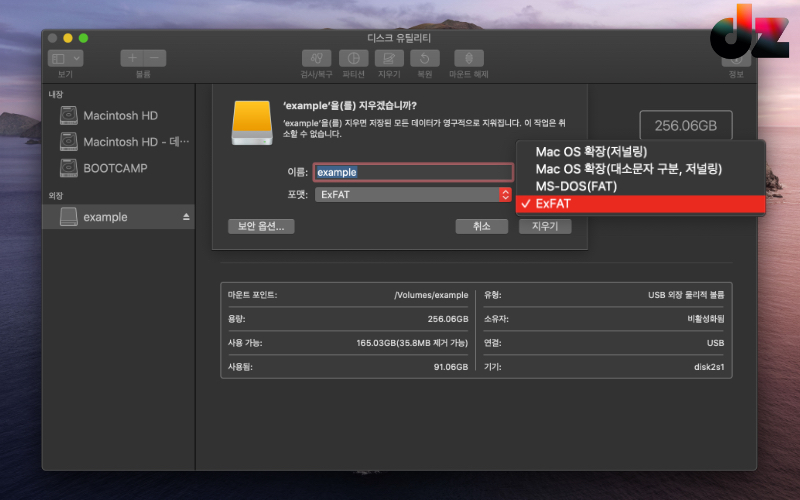The height and width of the screenshot is (500, 800).
Task: Click the 256.06GB capacity box
Action: tap(686, 126)
